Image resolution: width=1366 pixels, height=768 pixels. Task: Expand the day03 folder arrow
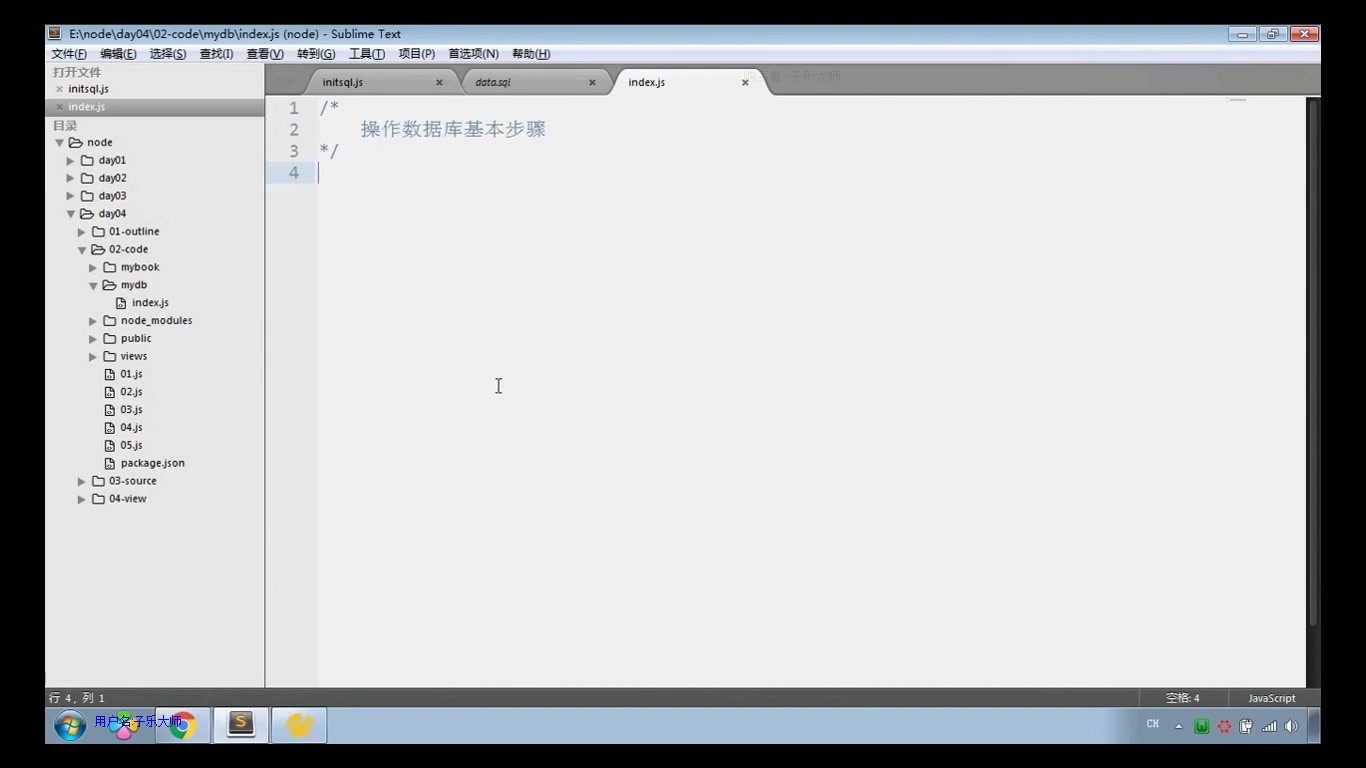[x=71, y=196]
